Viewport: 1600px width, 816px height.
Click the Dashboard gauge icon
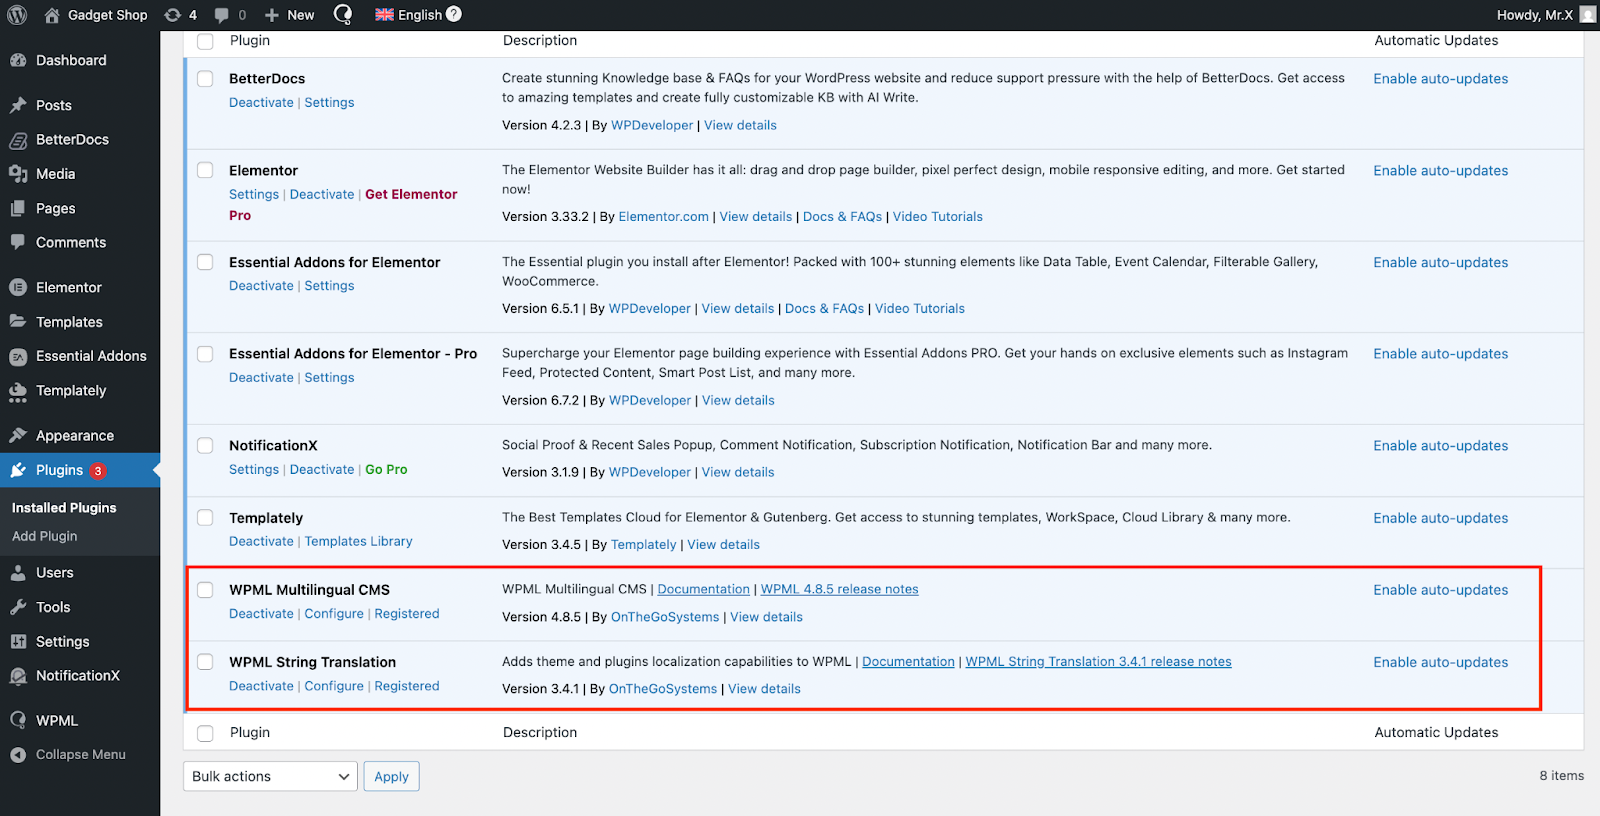pos(18,60)
